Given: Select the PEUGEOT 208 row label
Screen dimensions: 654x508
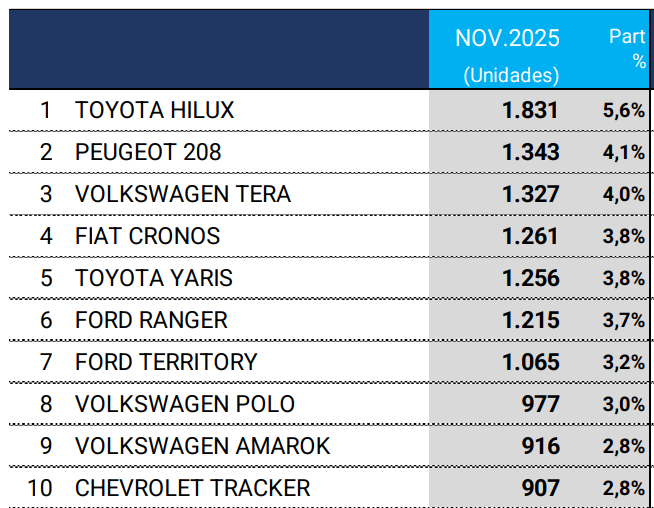Looking at the screenshot, I should tap(148, 152).
